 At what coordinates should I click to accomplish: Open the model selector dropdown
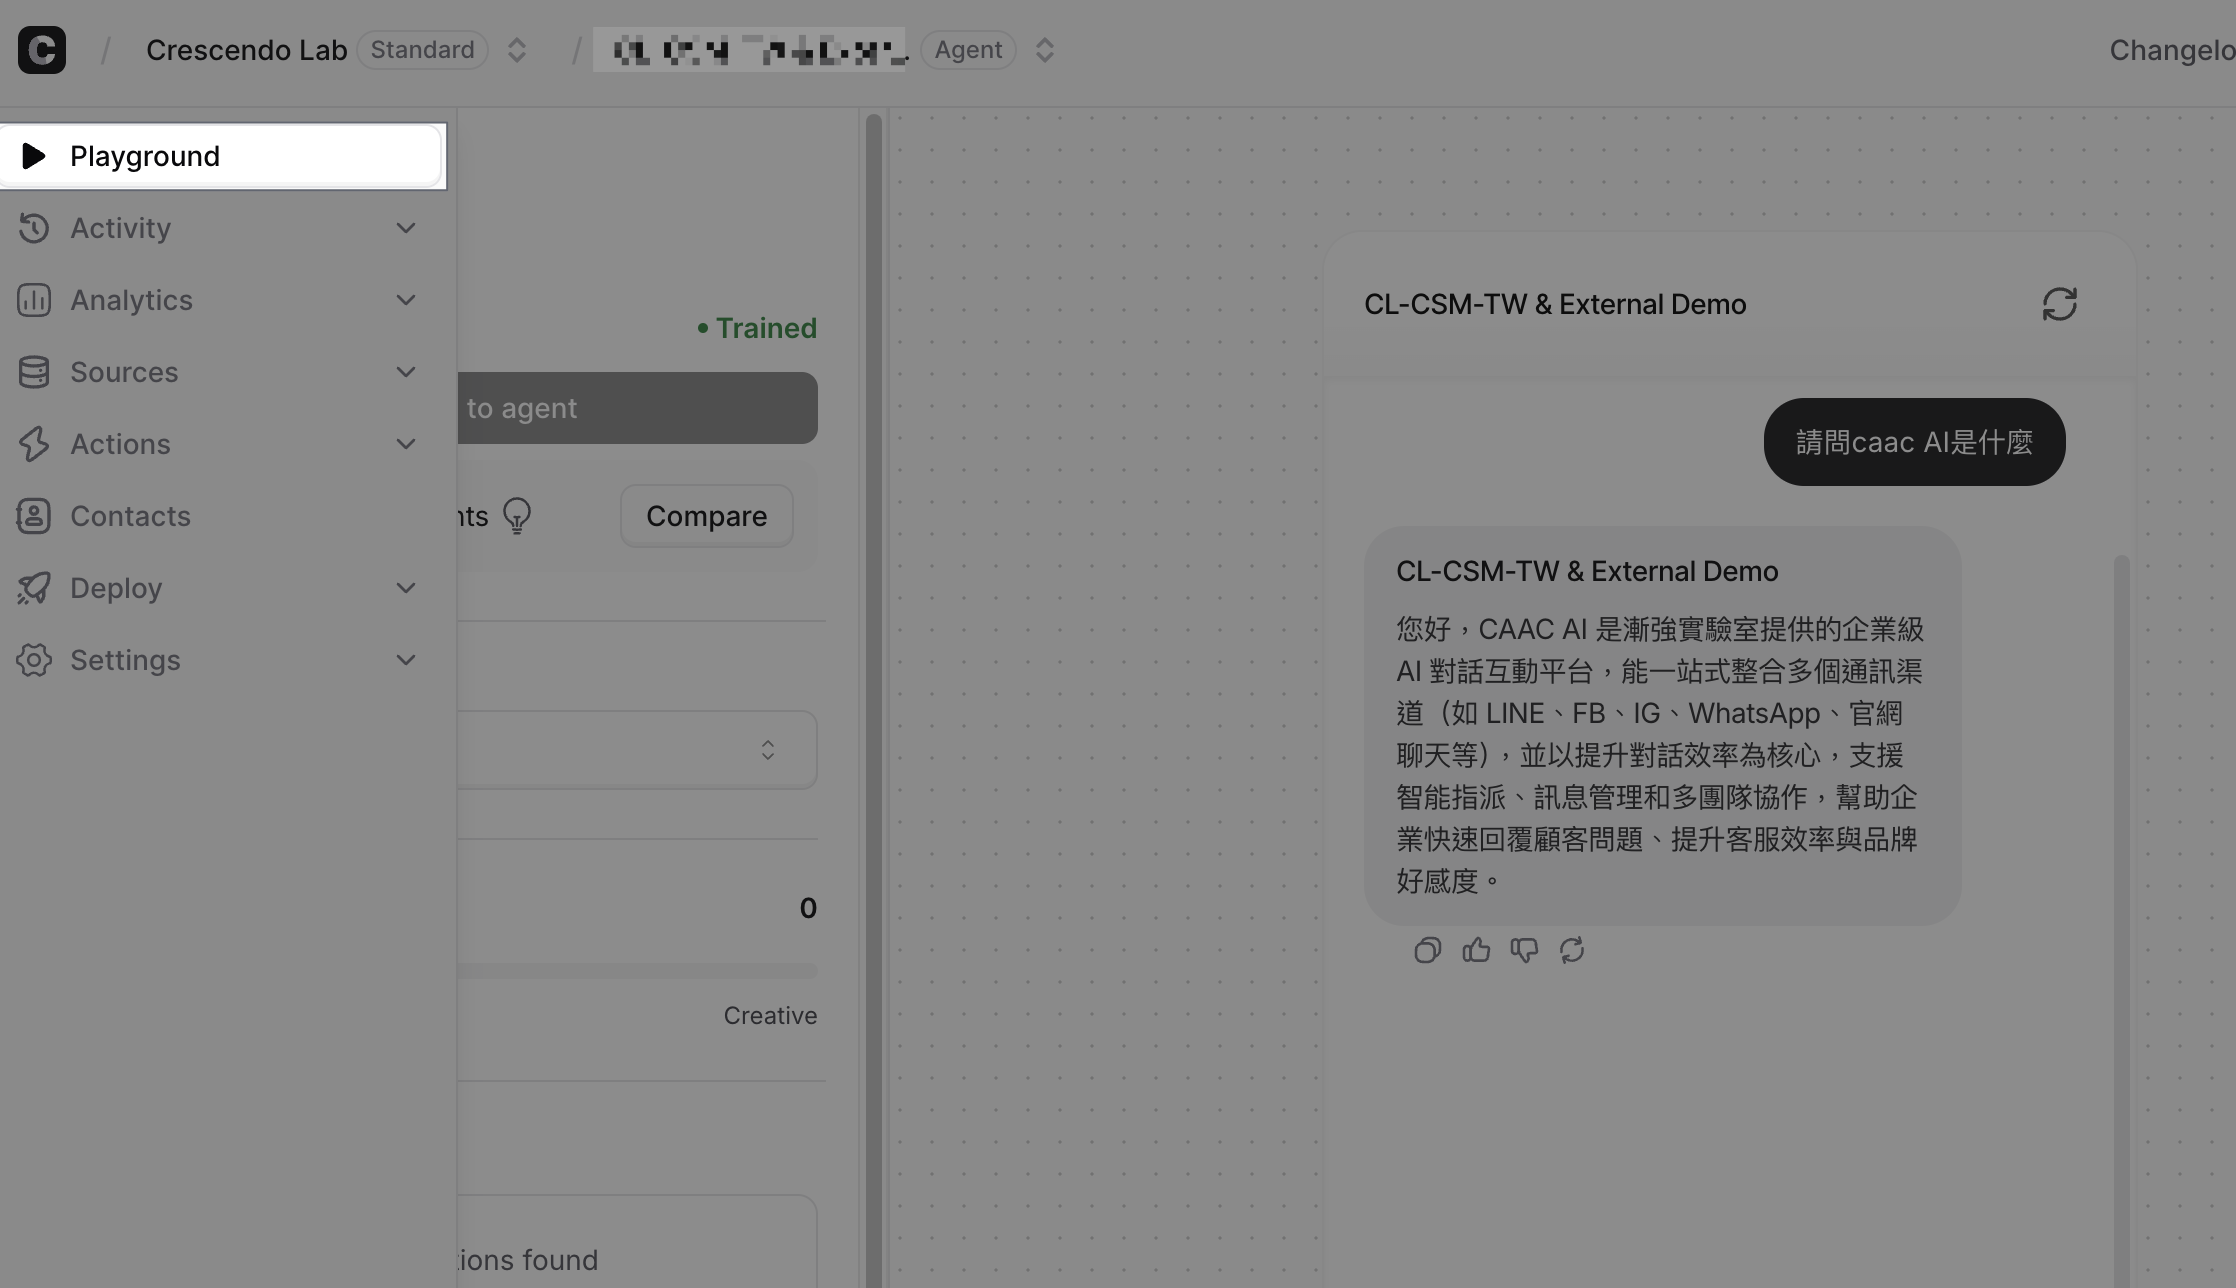638,750
